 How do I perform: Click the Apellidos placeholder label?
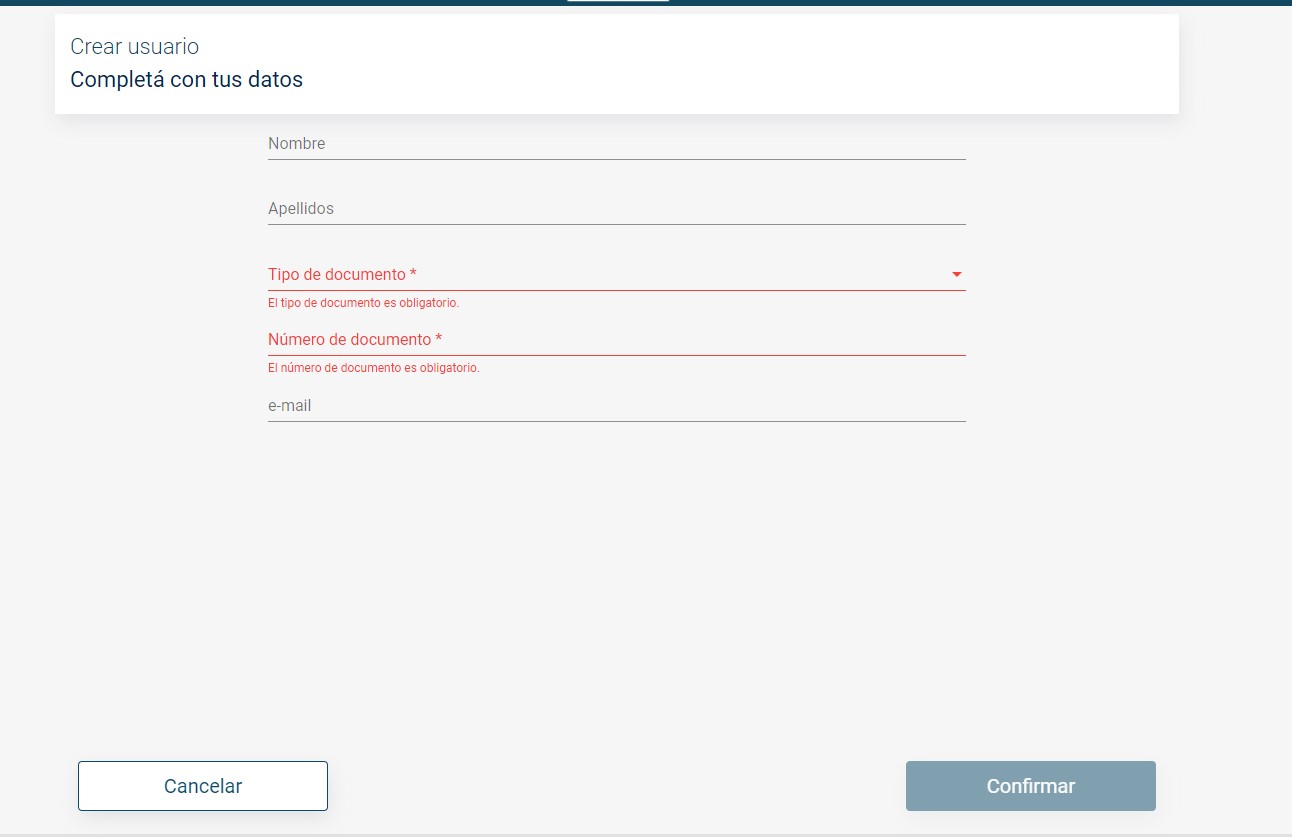(x=300, y=209)
